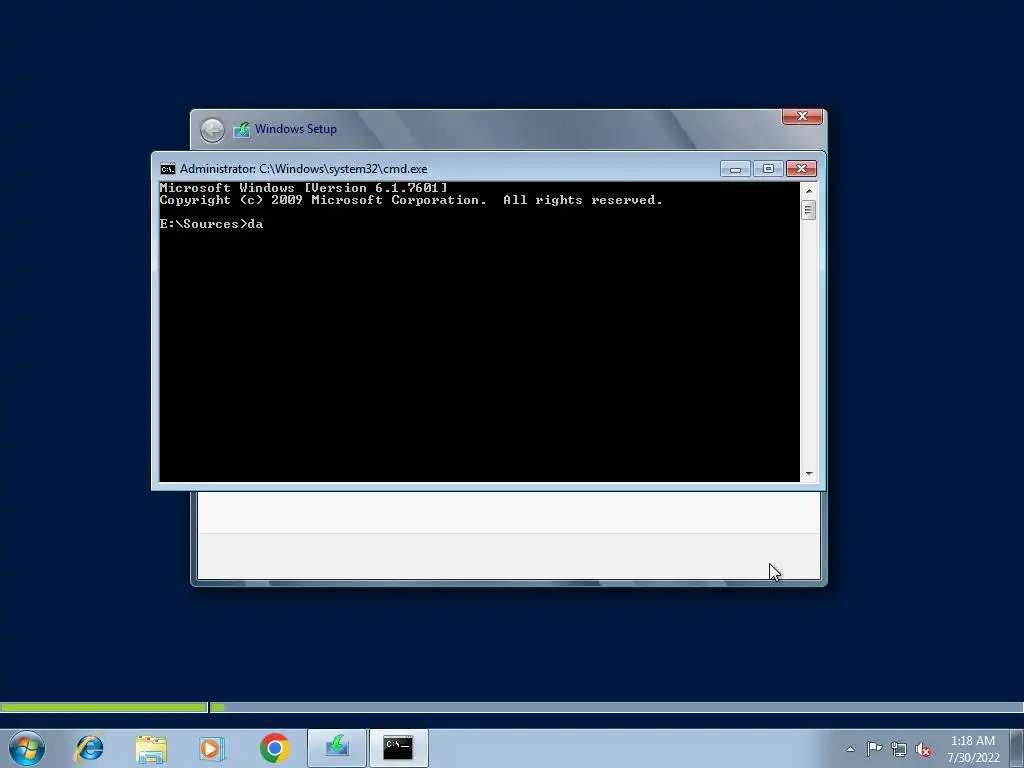Click the cmd scrollbar up arrow
Screen dimensions: 1024x768
click(808, 191)
